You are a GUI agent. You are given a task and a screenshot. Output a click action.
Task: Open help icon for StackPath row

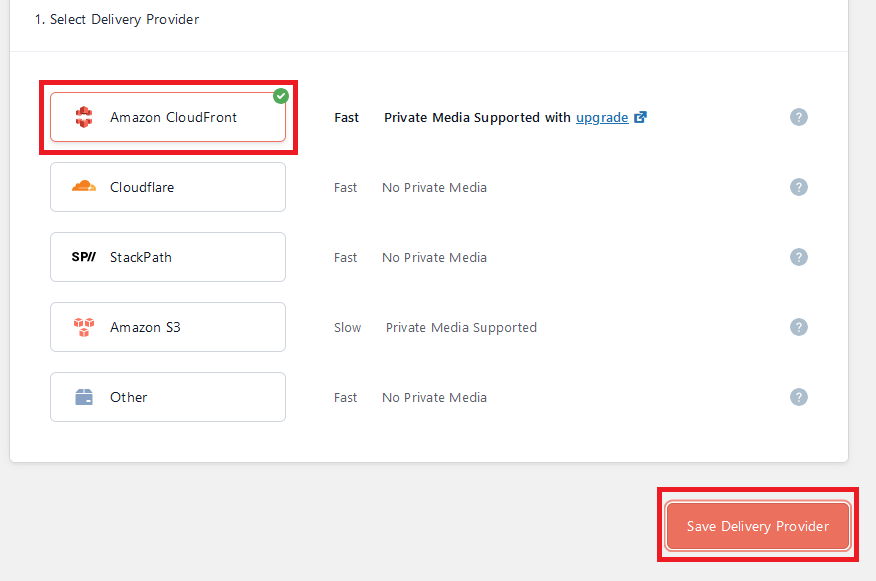(799, 257)
